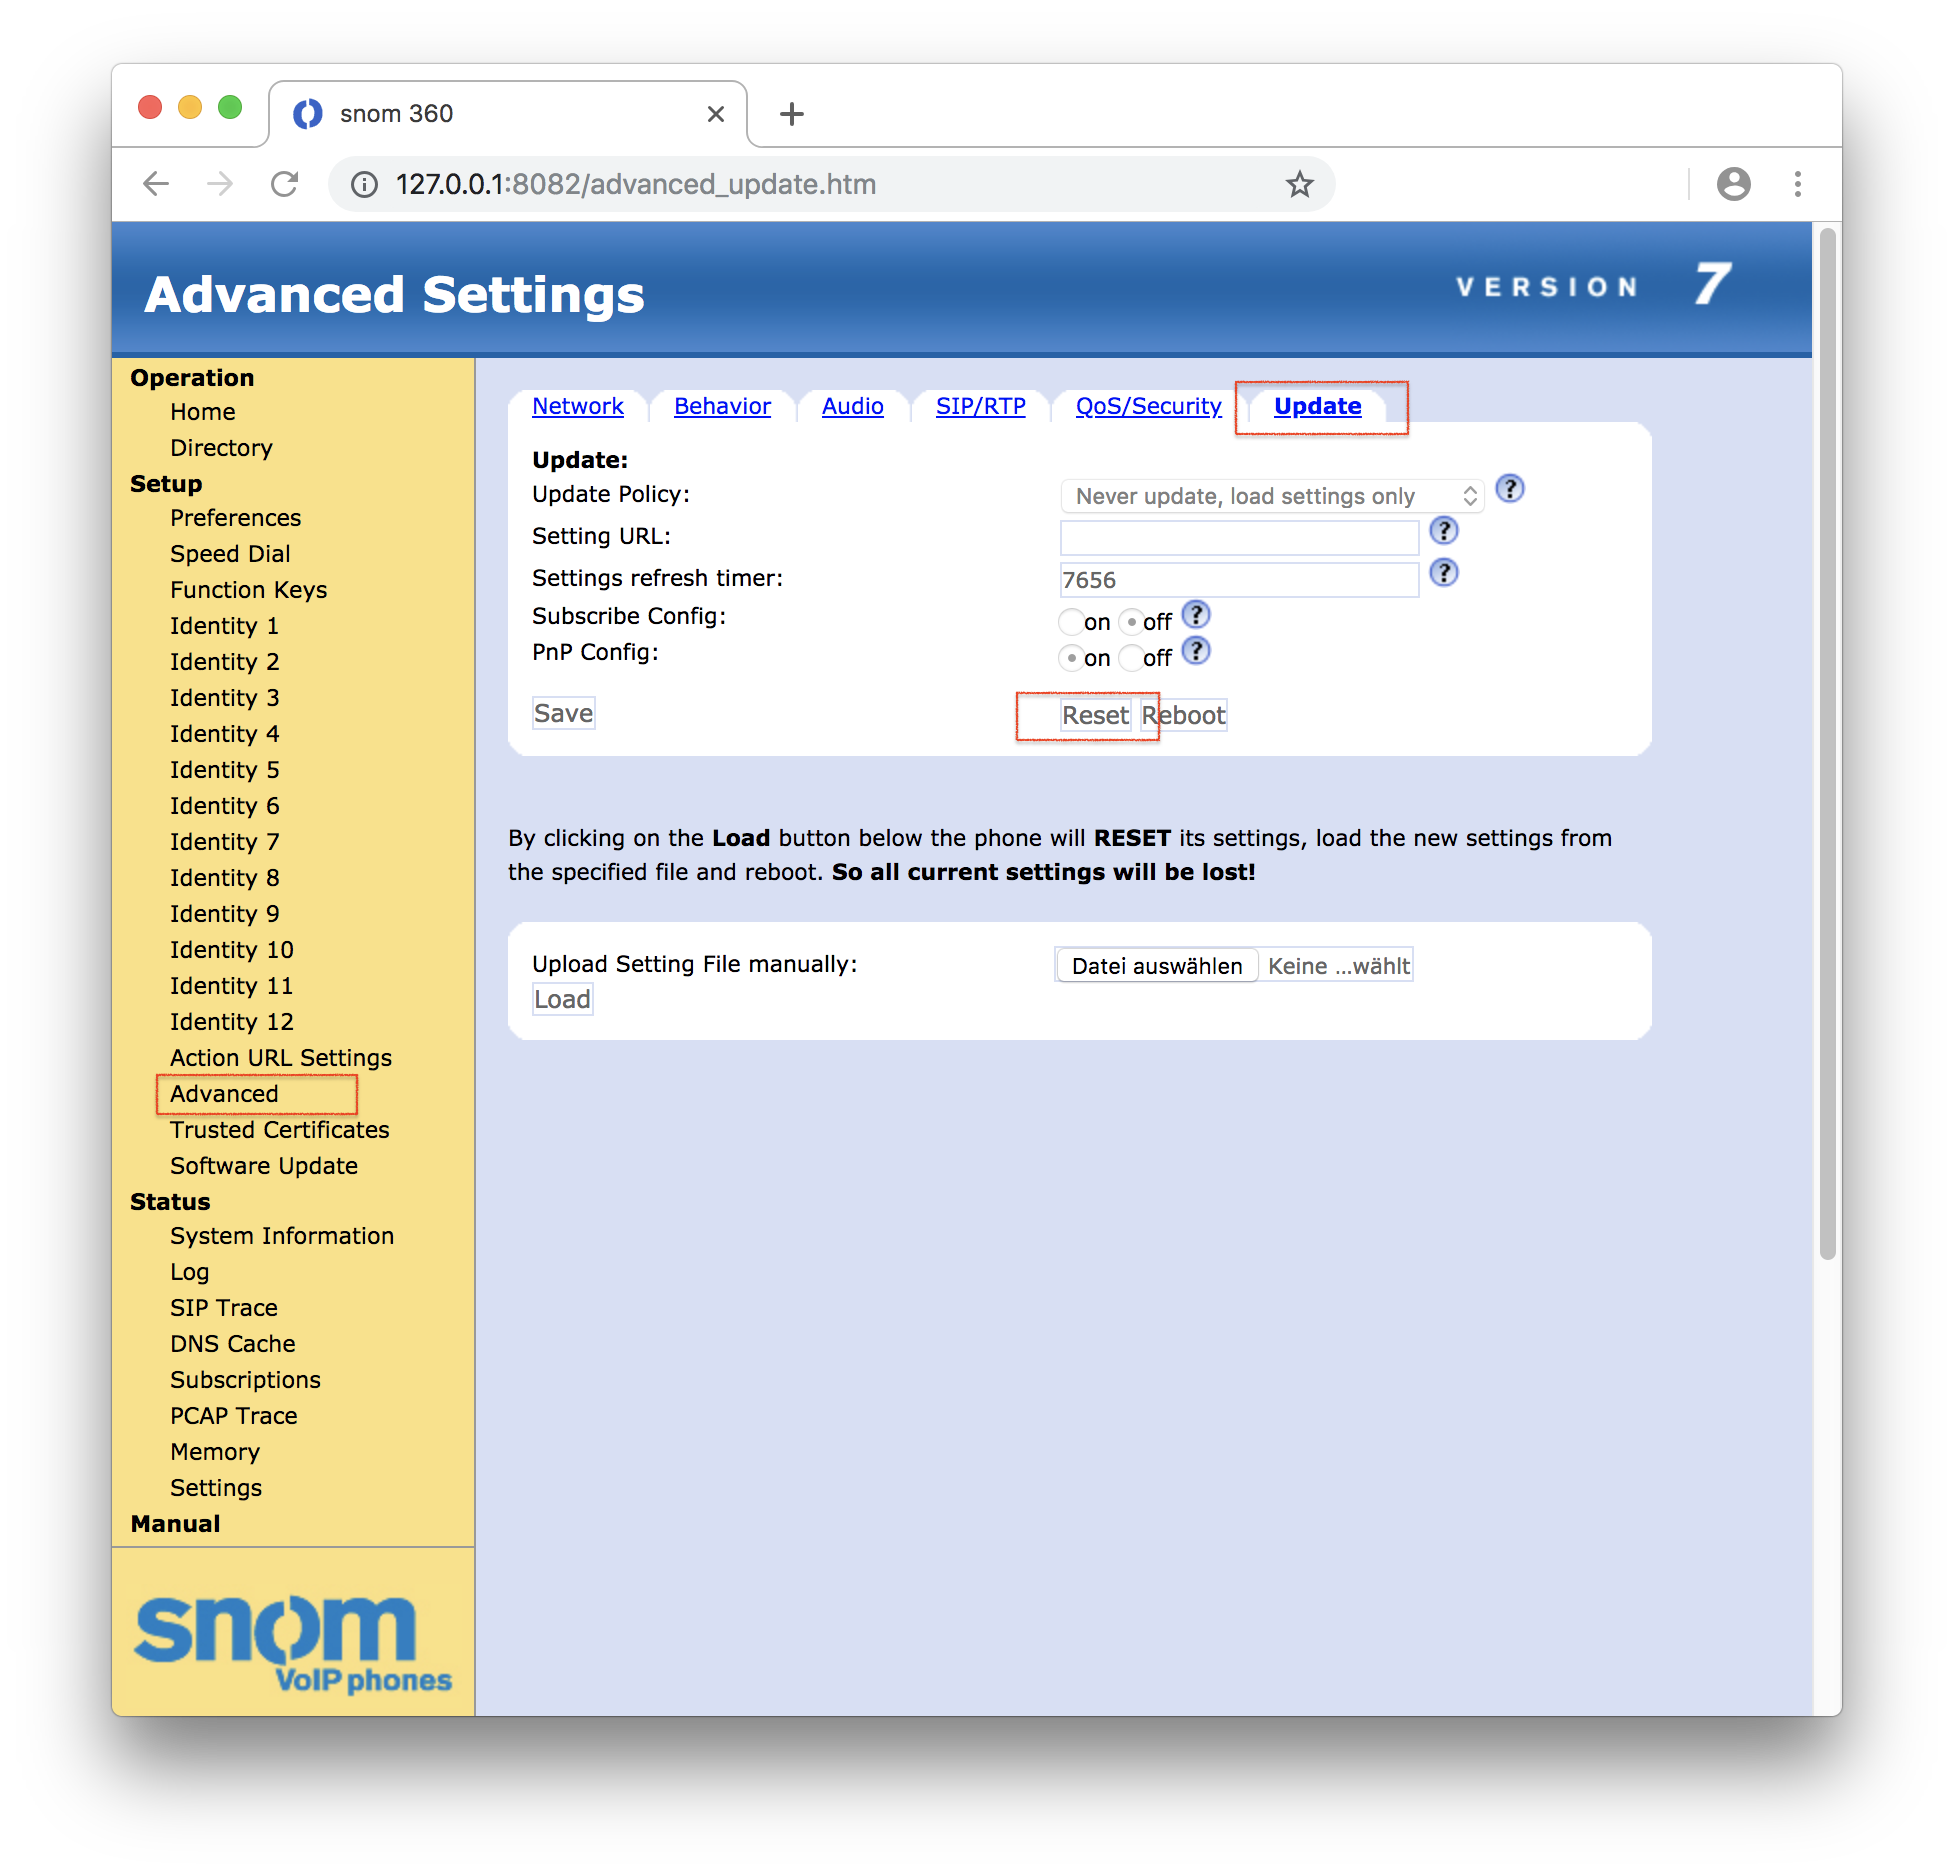The image size is (1954, 1876).
Task: Click the Save button
Action: point(563,713)
